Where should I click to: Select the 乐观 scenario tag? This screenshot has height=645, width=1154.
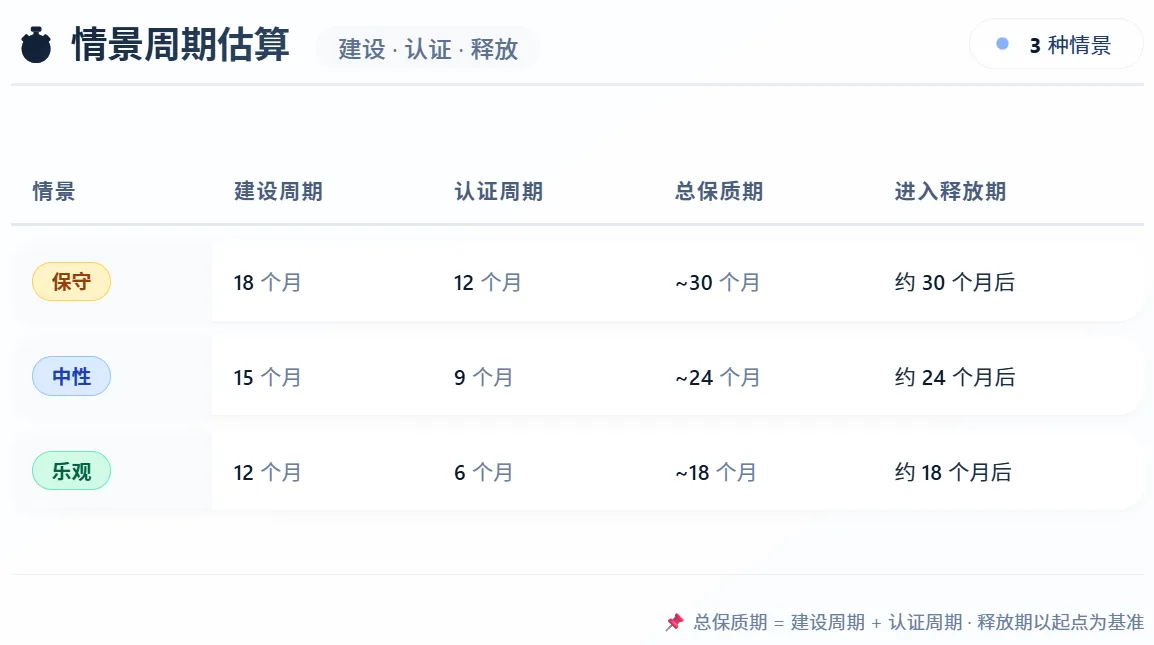(x=71, y=471)
